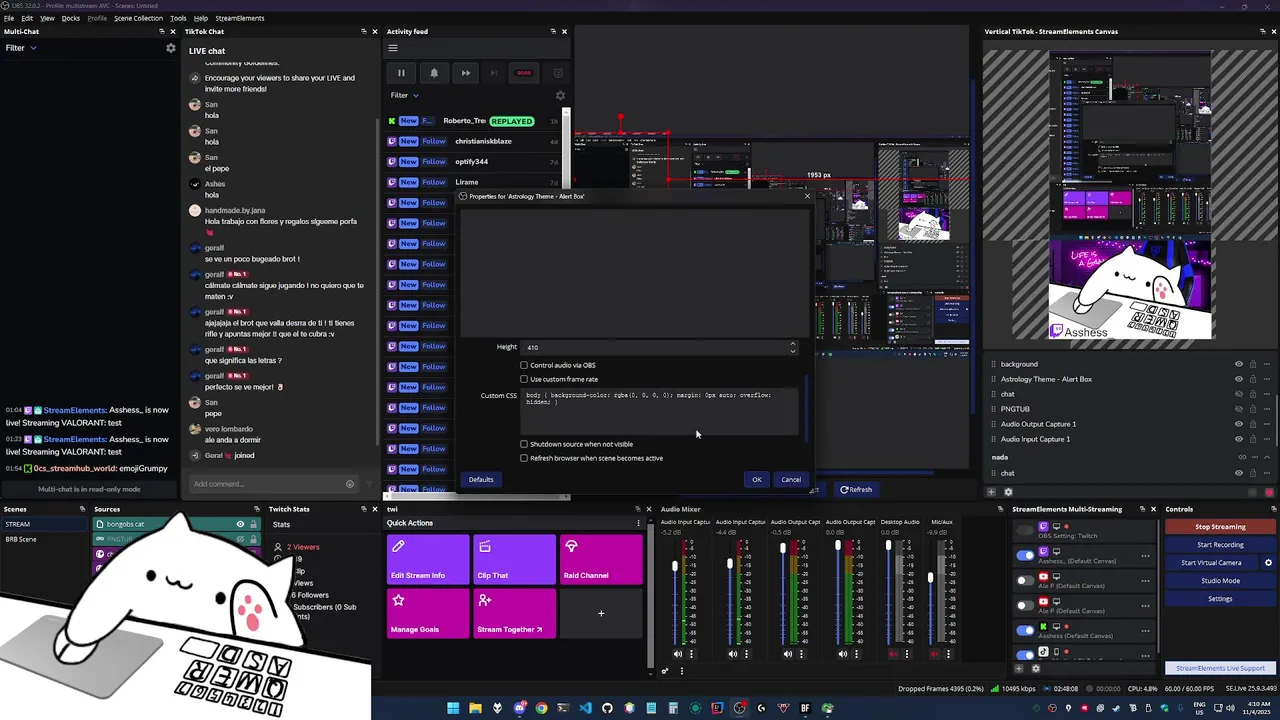Open Multi-Chat settings gear
Viewport: 1280px width, 720px height.
coord(171,48)
